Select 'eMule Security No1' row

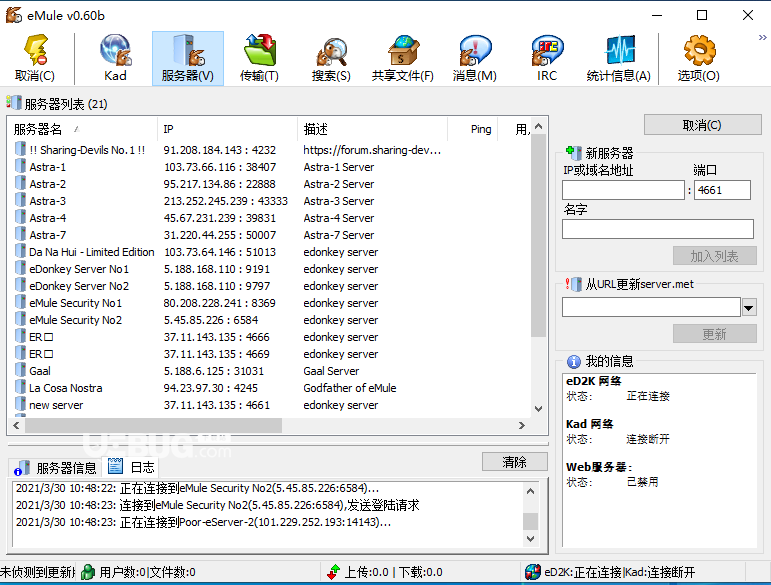click(269, 302)
